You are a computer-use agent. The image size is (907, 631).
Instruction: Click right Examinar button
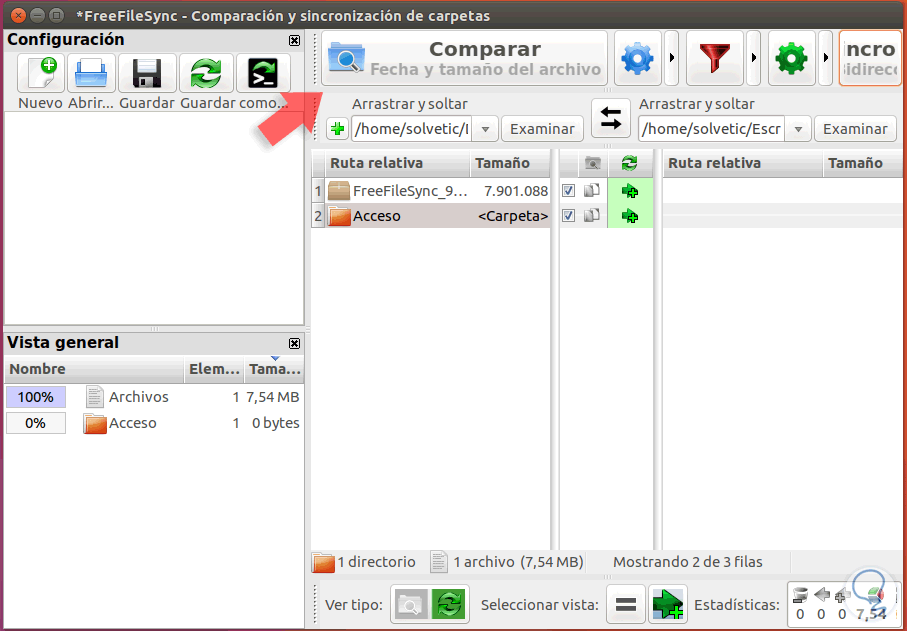855,128
